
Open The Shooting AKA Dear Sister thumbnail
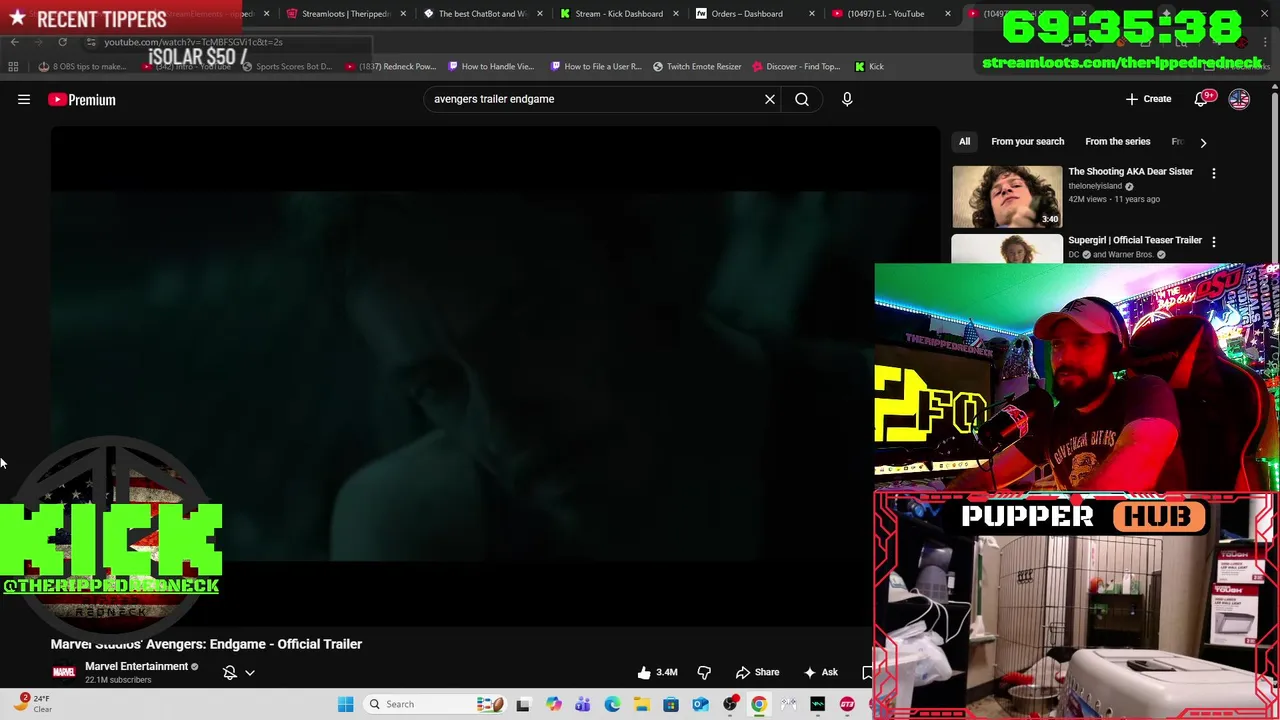click(1007, 197)
